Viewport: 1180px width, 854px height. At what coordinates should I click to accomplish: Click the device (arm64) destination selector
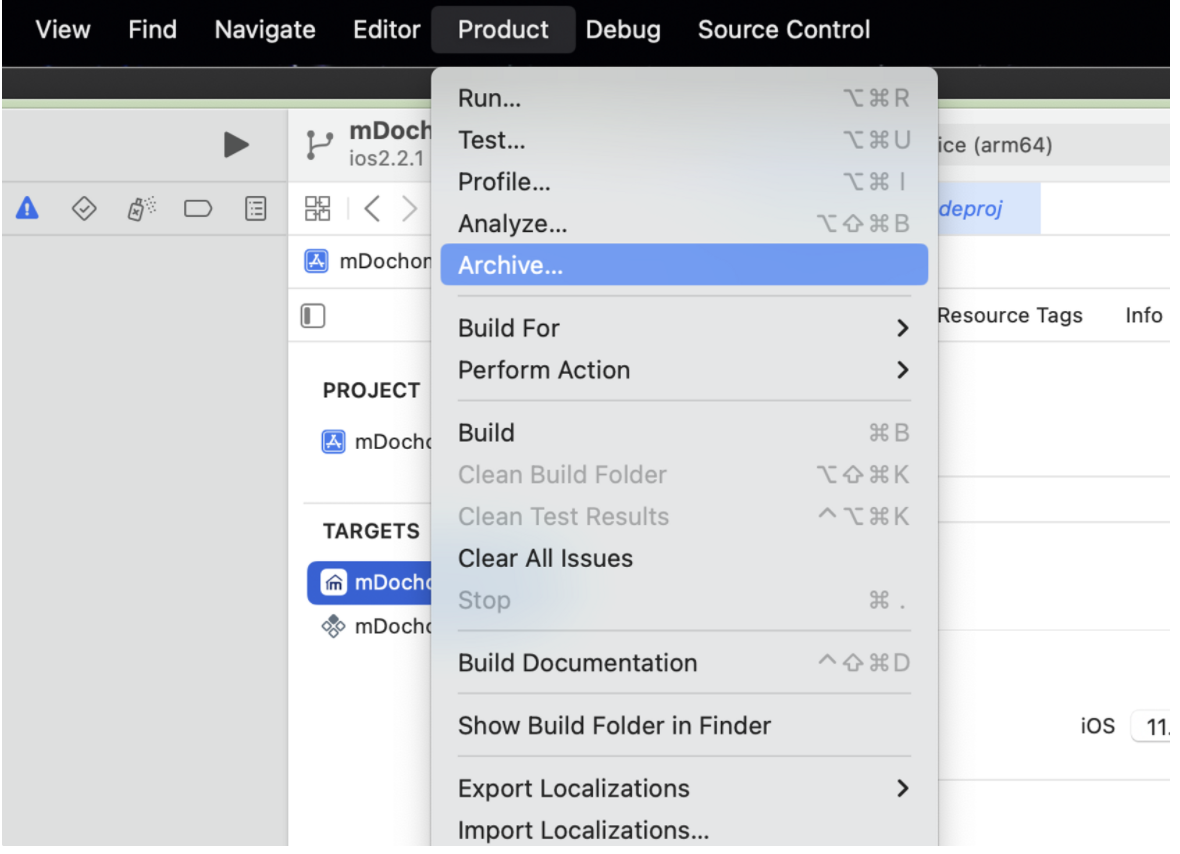click(995, 144)
